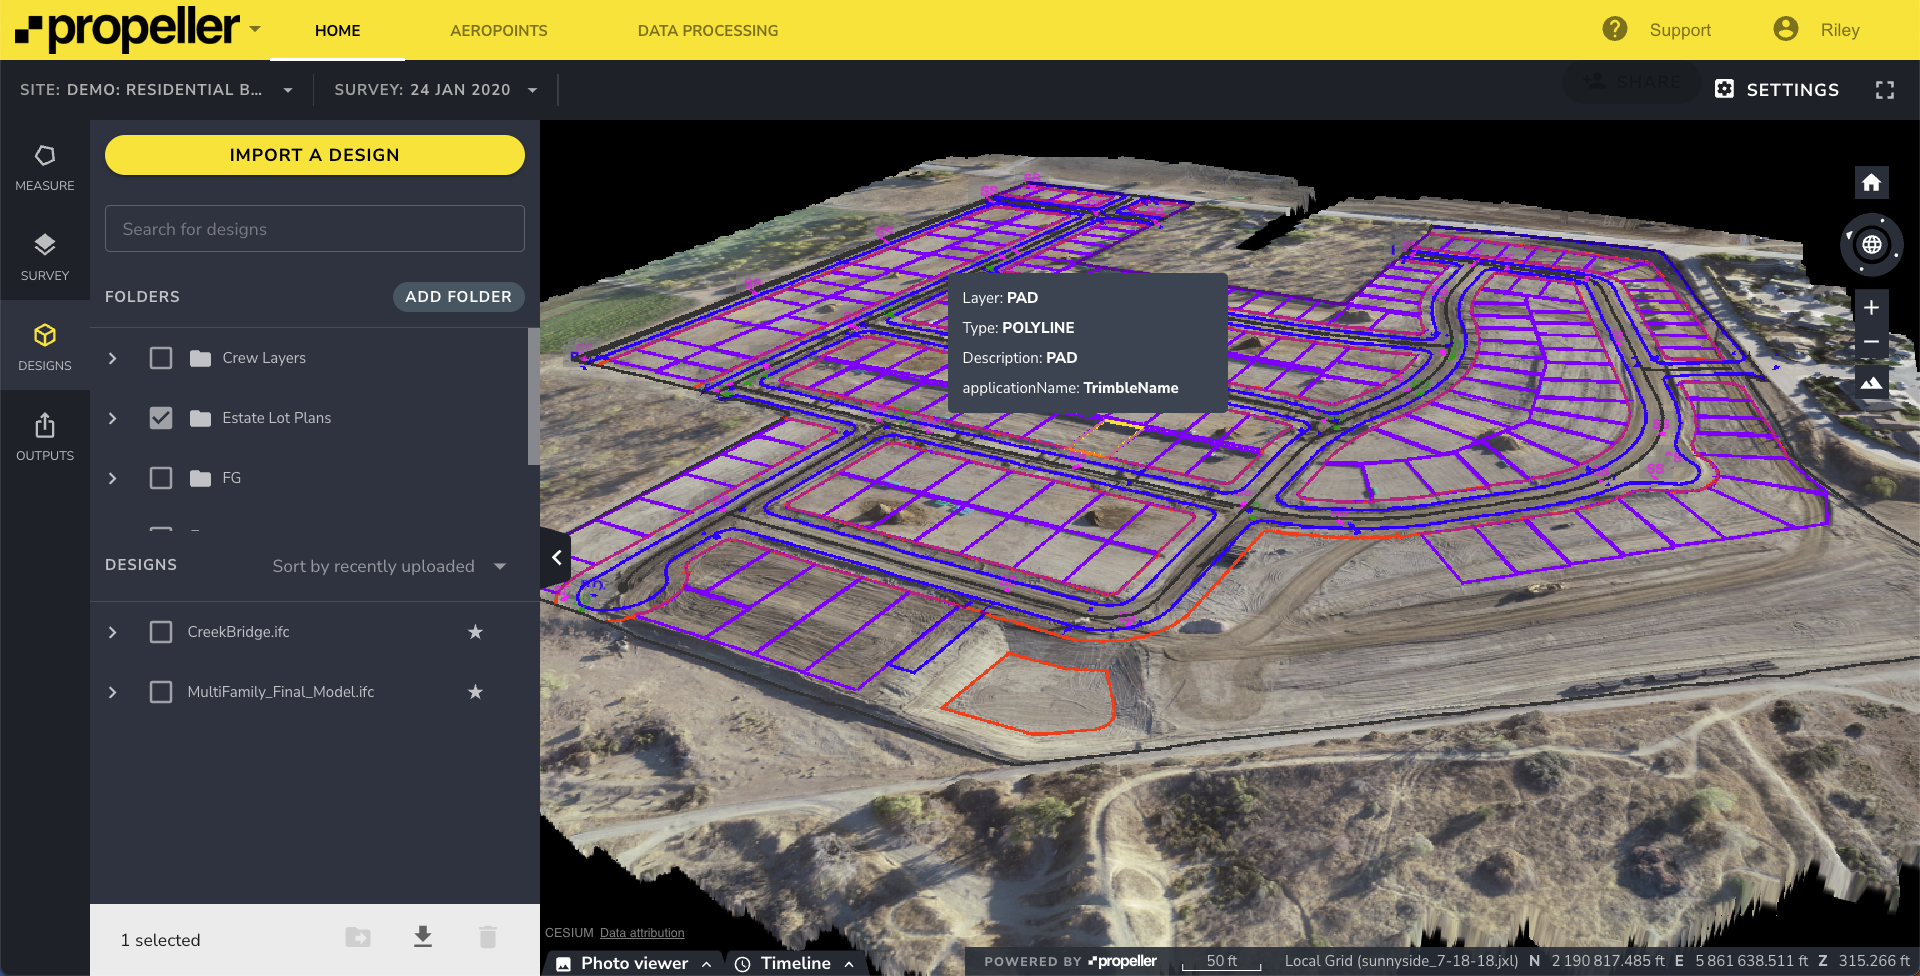
Task: Go to the Home tab
Action: coord(337,30)
